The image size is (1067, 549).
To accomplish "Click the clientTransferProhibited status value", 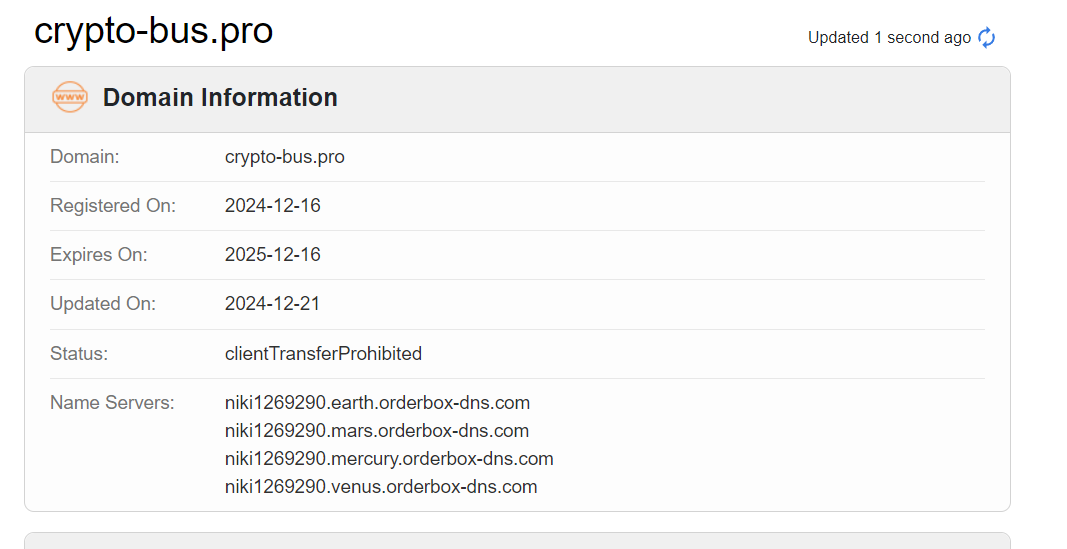I will pyautogui.click(x=323, y=353).
